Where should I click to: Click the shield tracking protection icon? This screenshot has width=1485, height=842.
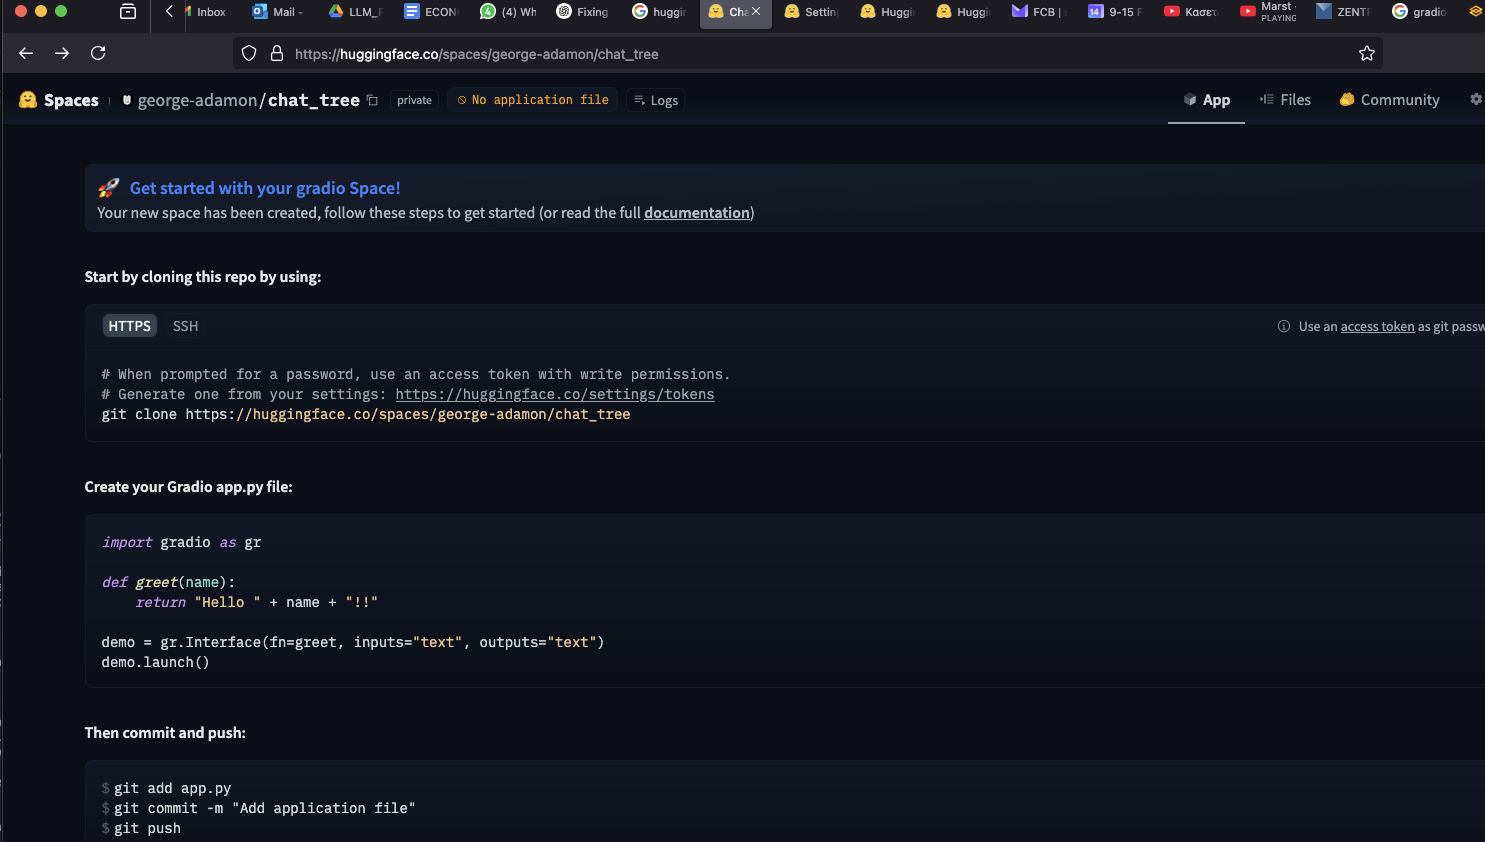pos(250,54)
